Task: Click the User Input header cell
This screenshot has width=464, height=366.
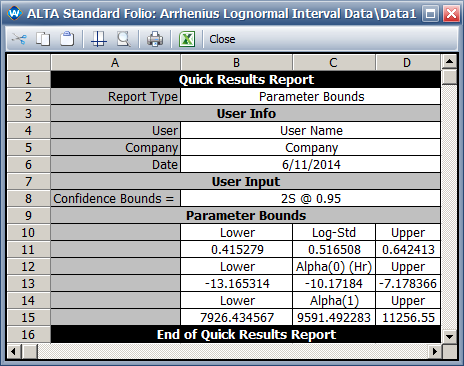Action: 246,182
